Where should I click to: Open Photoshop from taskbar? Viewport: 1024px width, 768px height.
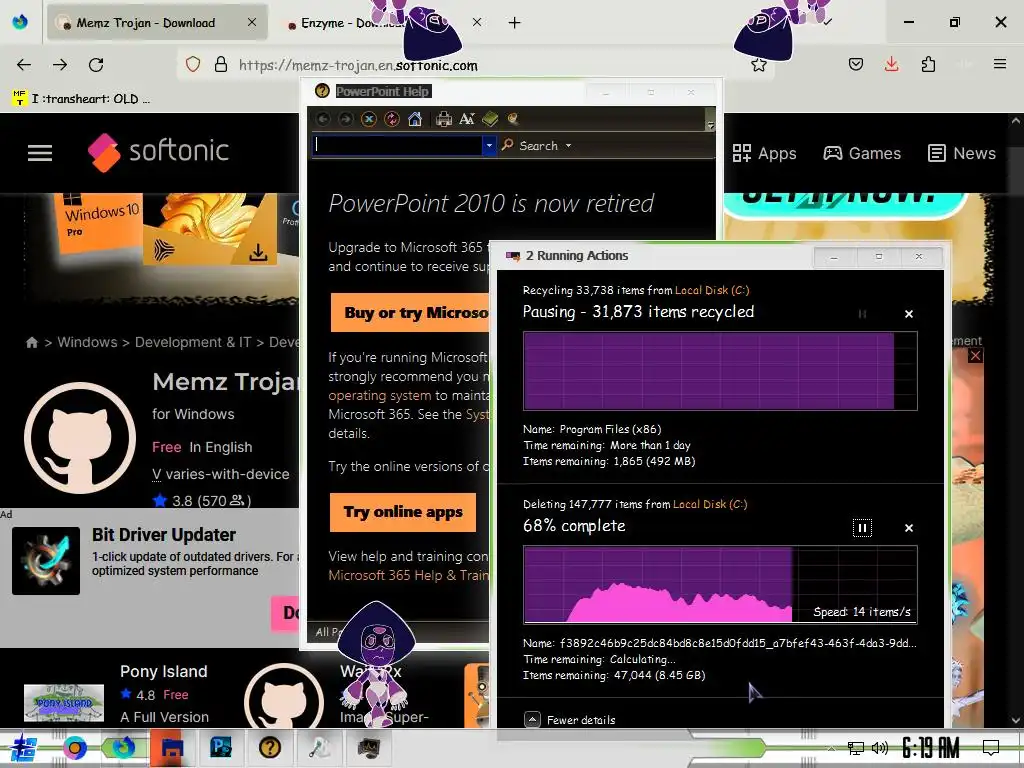click(x=221, y=748)
